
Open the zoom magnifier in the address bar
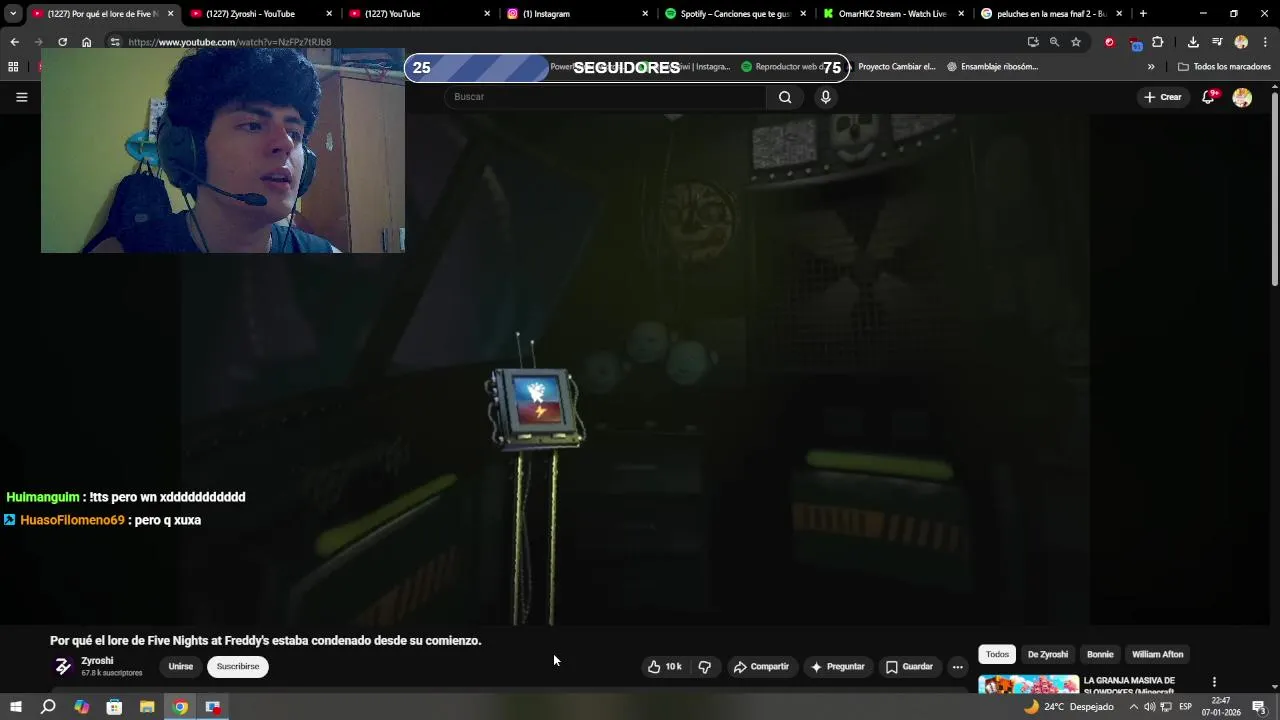click(x=1054, y=42)
